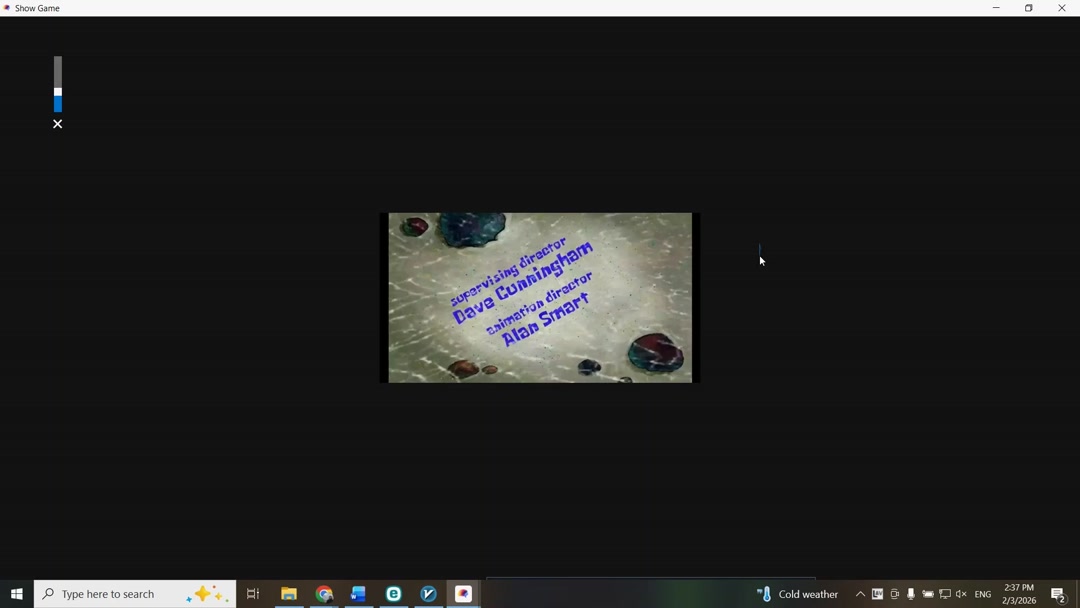1080x608 pixels.
Task: Open the Windows Start menu
Action: coord(17,594)
